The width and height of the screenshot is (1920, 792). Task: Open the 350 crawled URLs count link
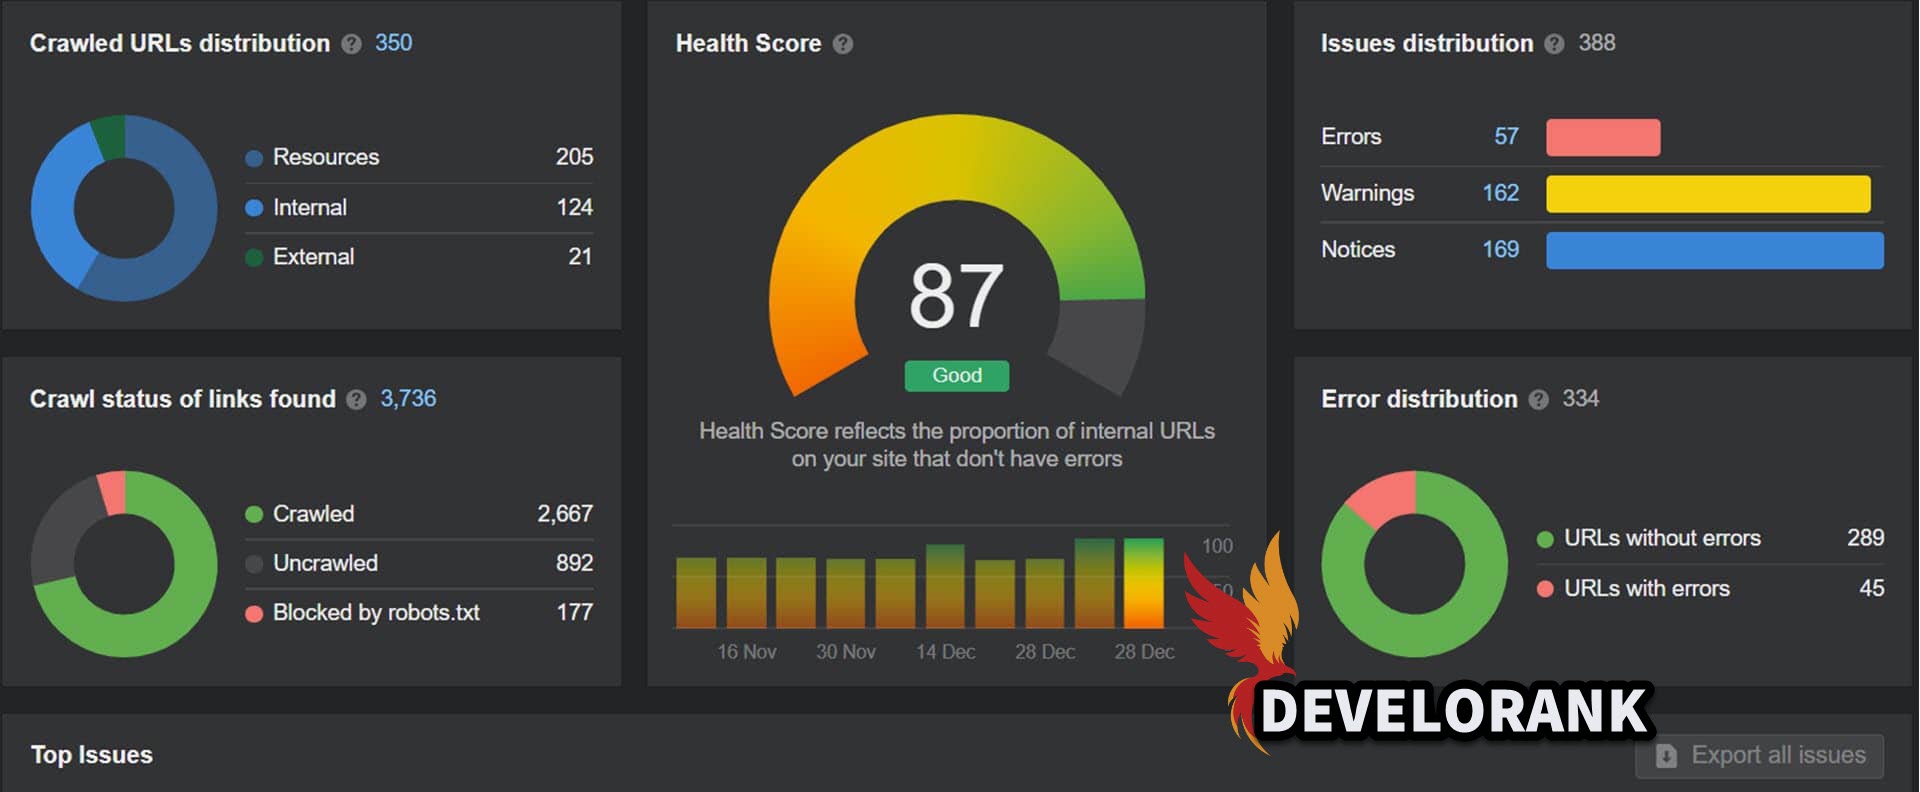coord(393,43)
